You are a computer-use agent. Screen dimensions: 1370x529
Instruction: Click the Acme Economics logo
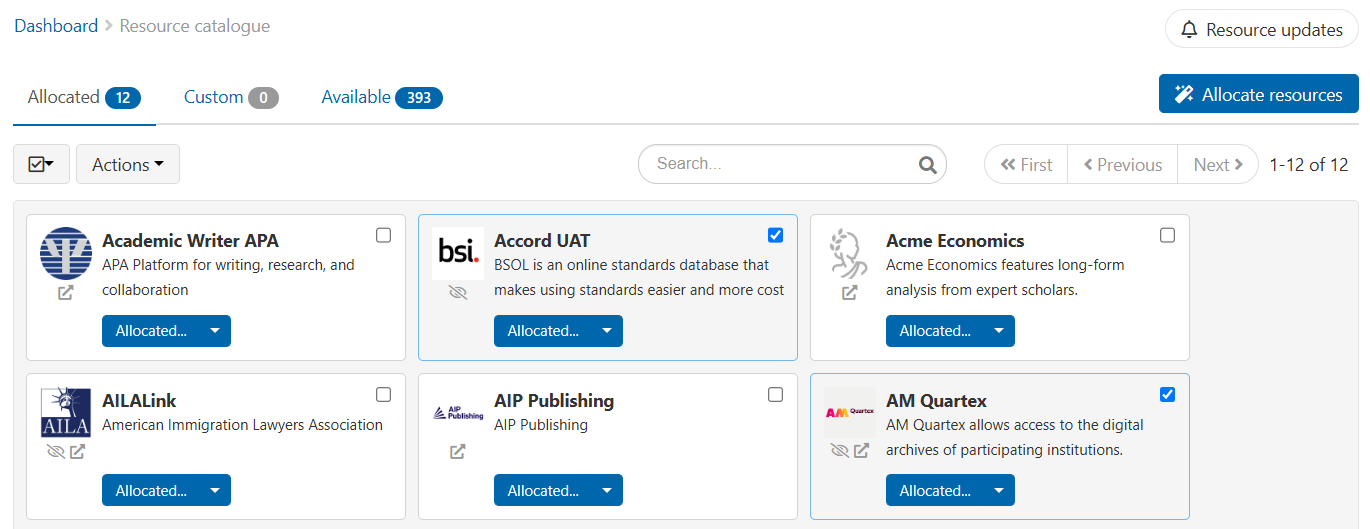848,253
